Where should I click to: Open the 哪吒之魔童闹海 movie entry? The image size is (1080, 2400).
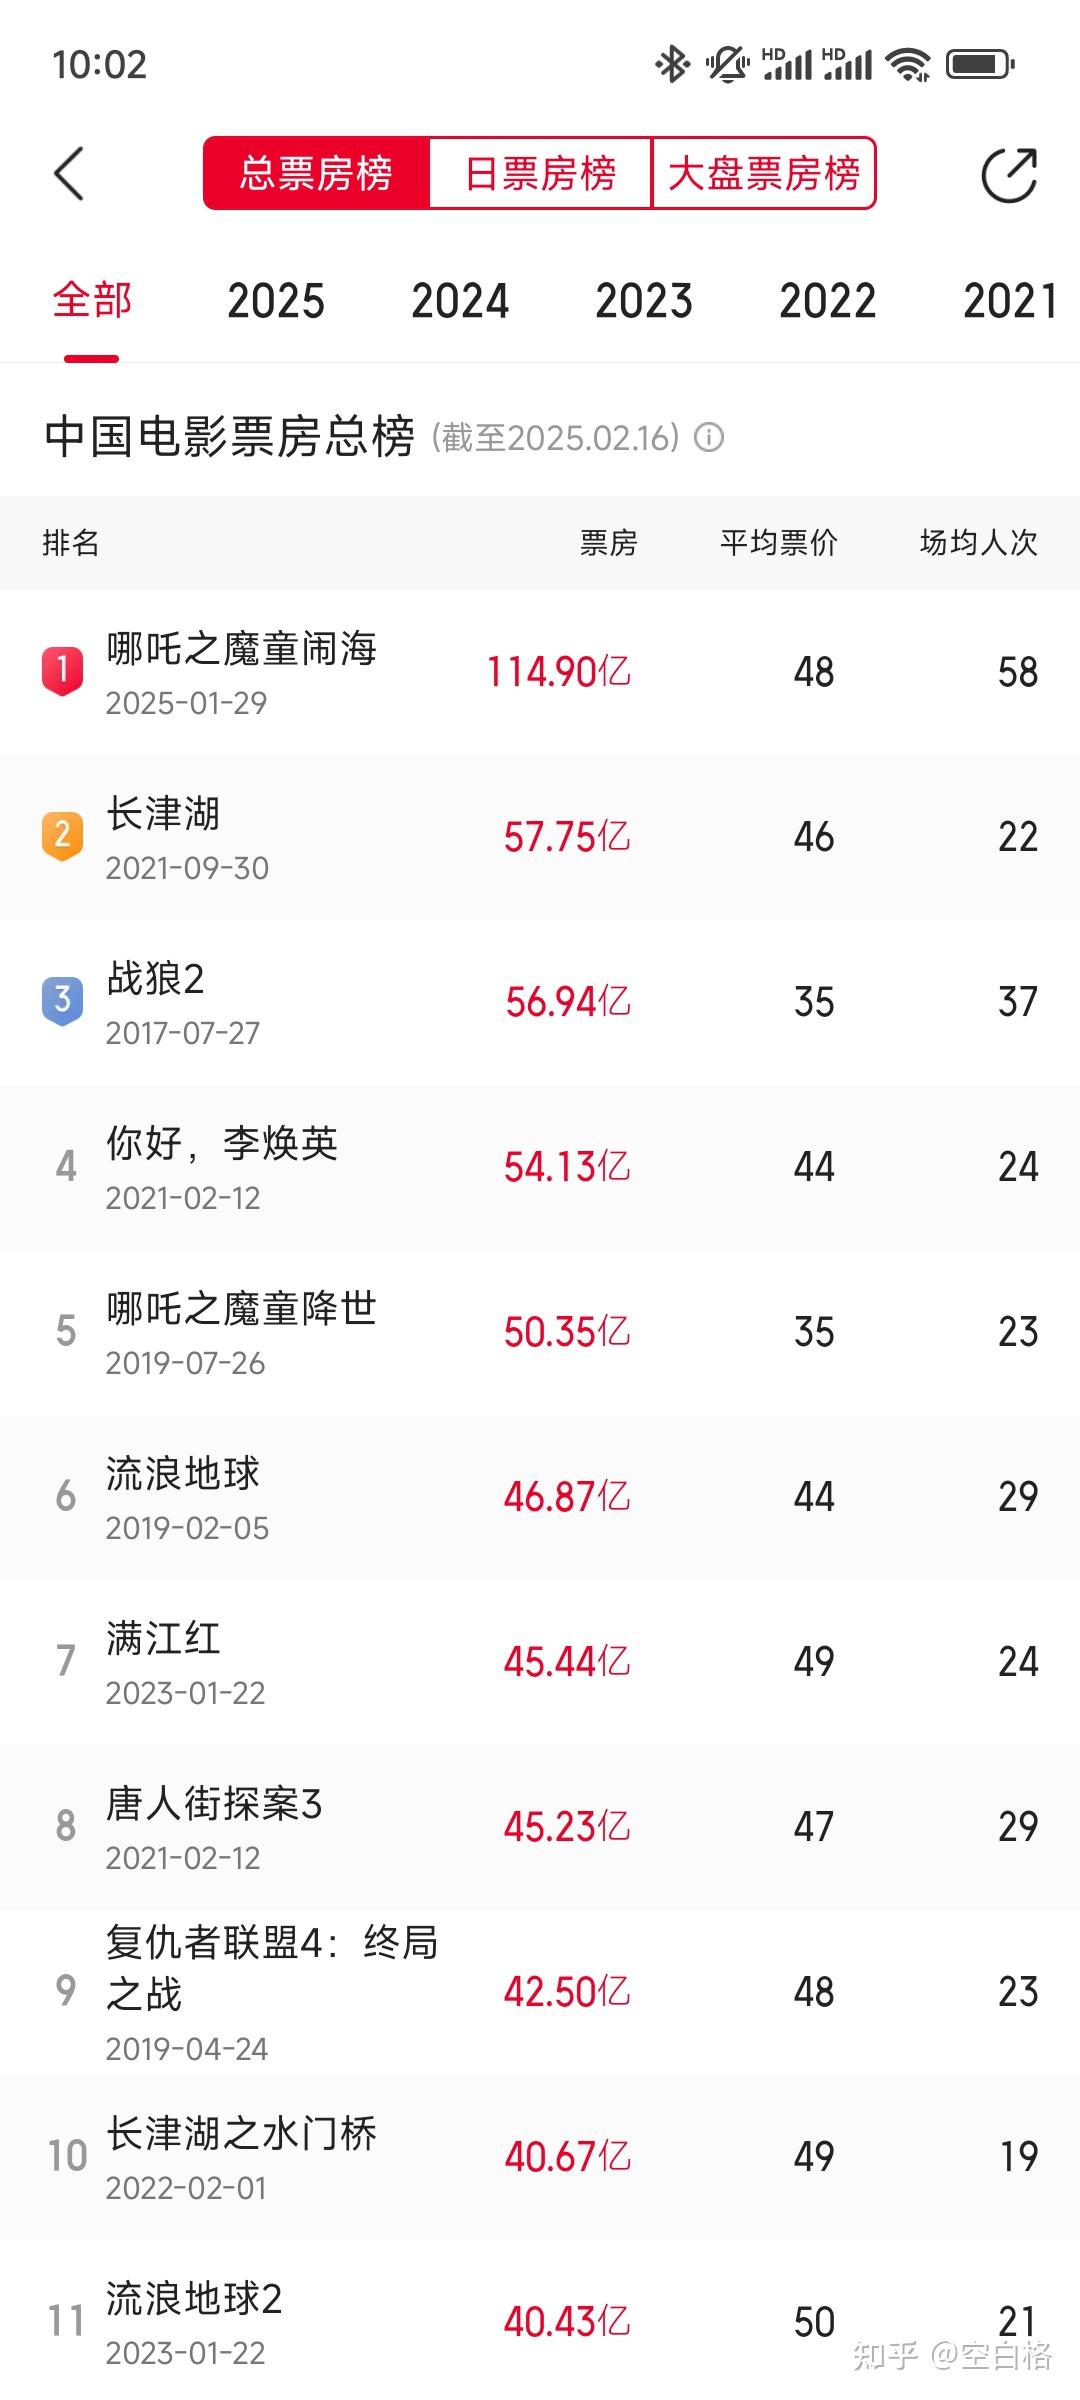click(x=540, y=672)
